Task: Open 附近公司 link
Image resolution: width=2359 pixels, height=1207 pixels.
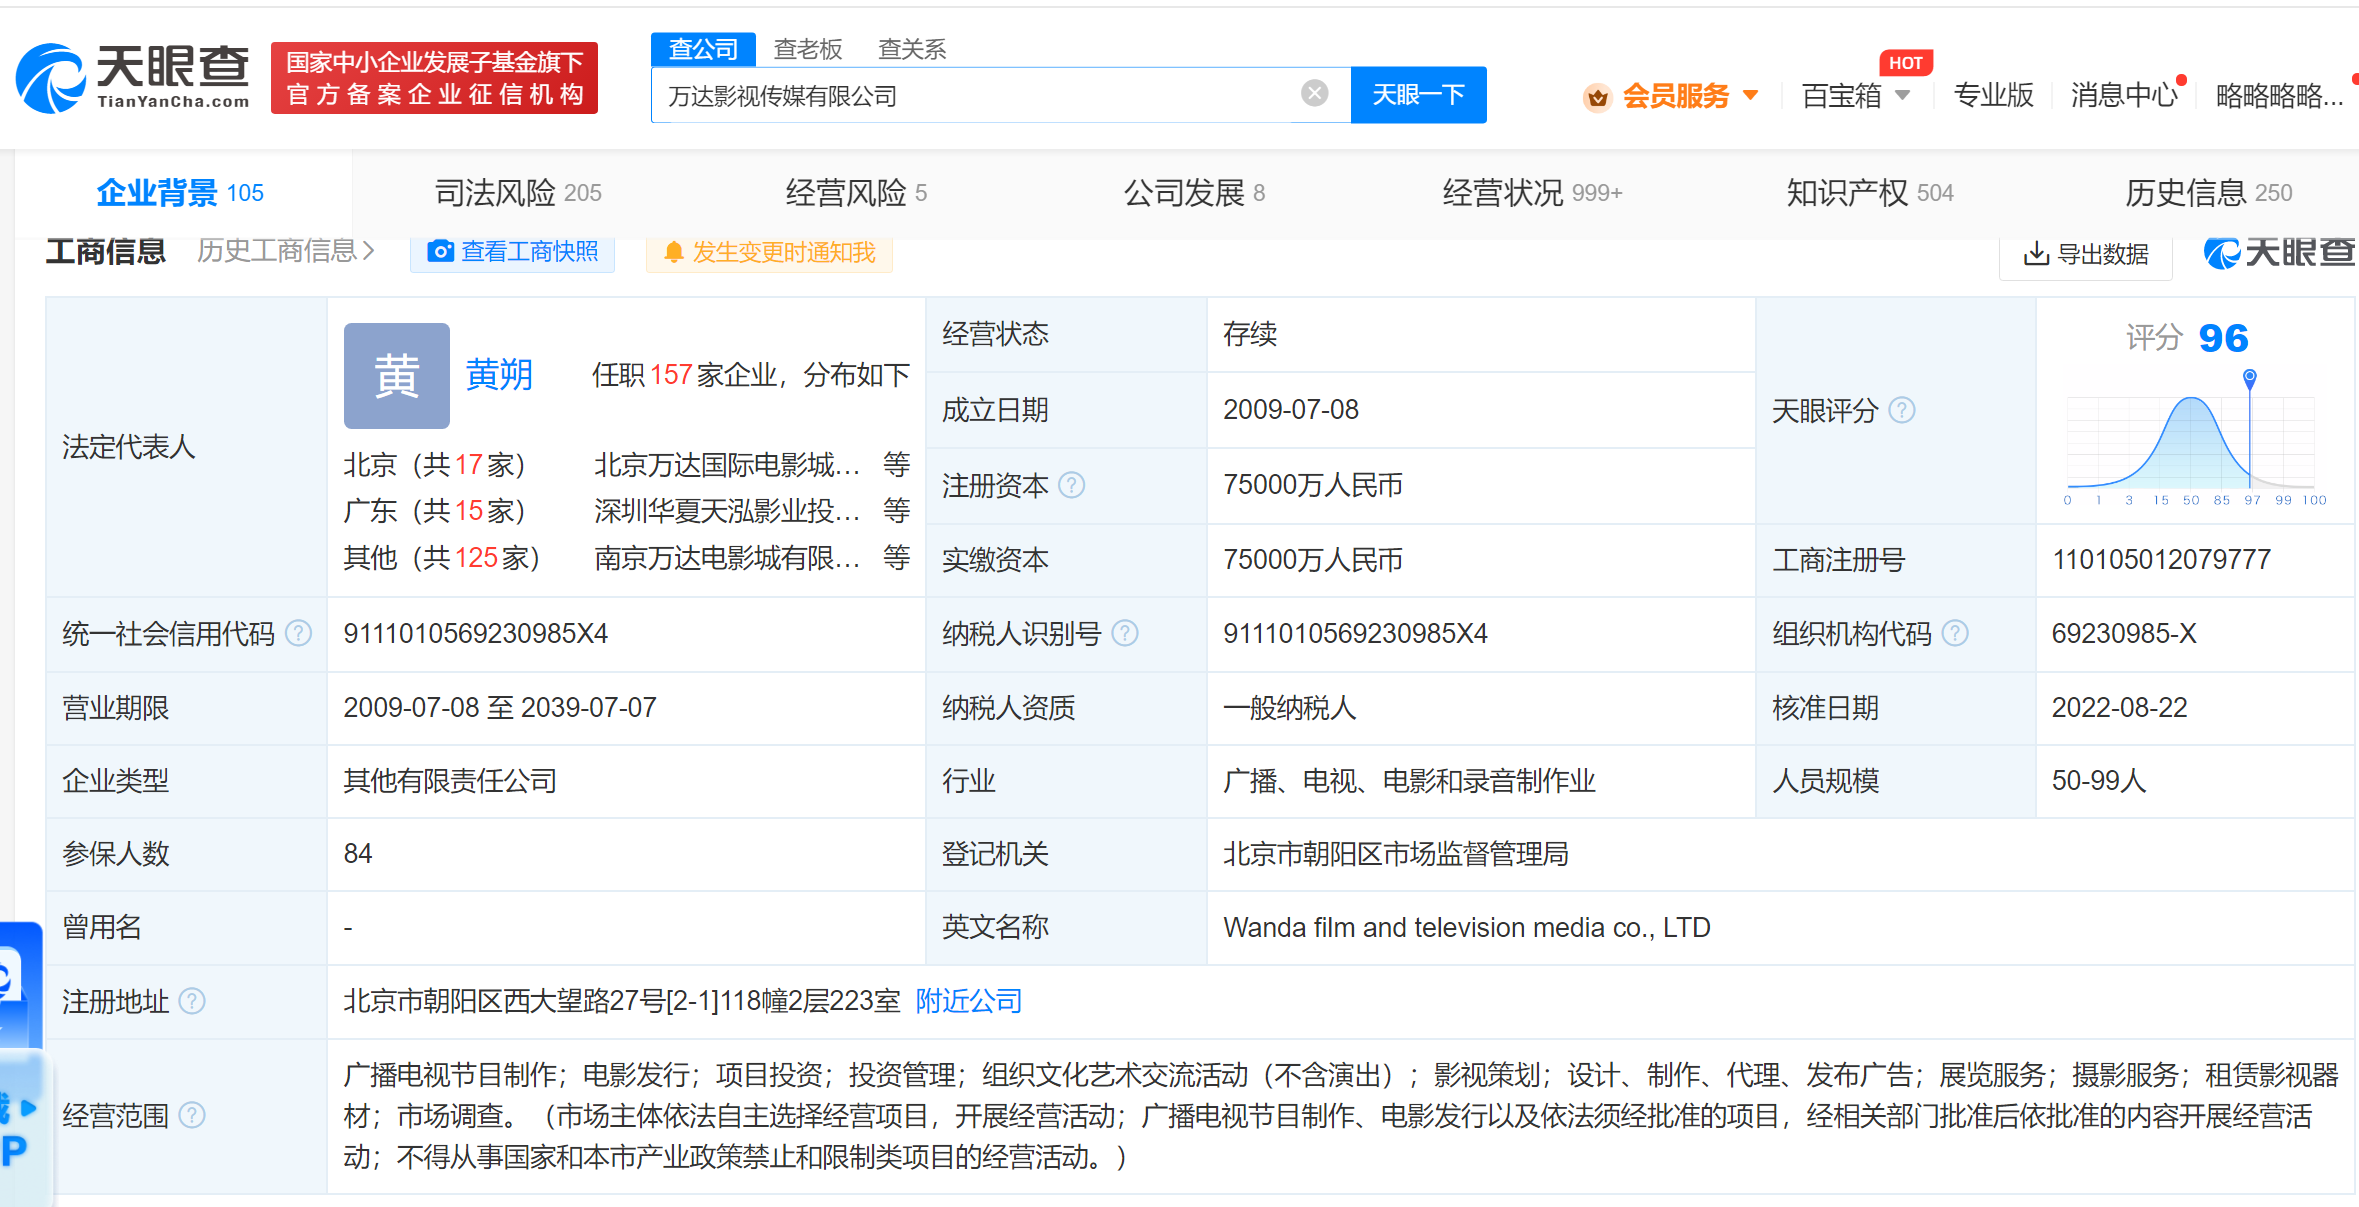Action: 968,1001
